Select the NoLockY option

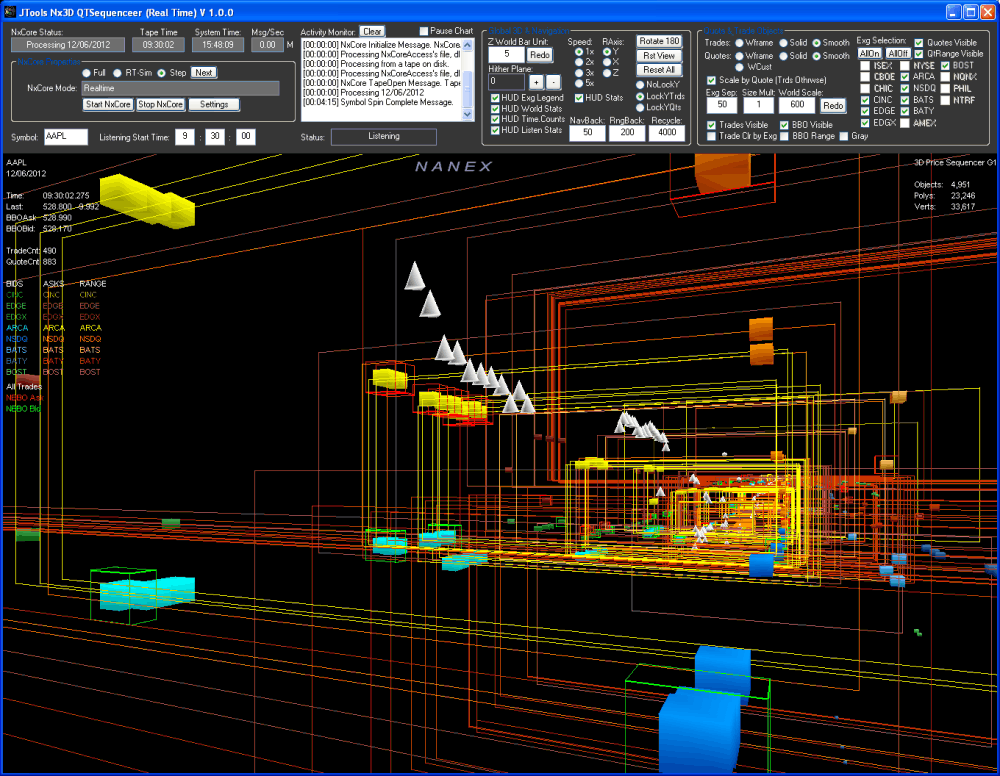(x=640, y=85)
